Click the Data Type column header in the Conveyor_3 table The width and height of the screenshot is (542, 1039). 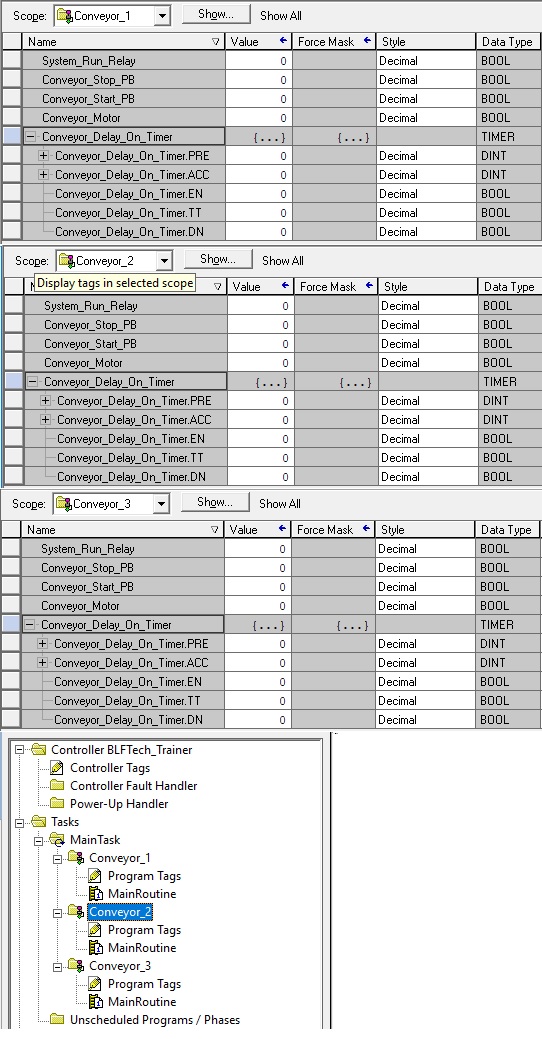point(508,529)
